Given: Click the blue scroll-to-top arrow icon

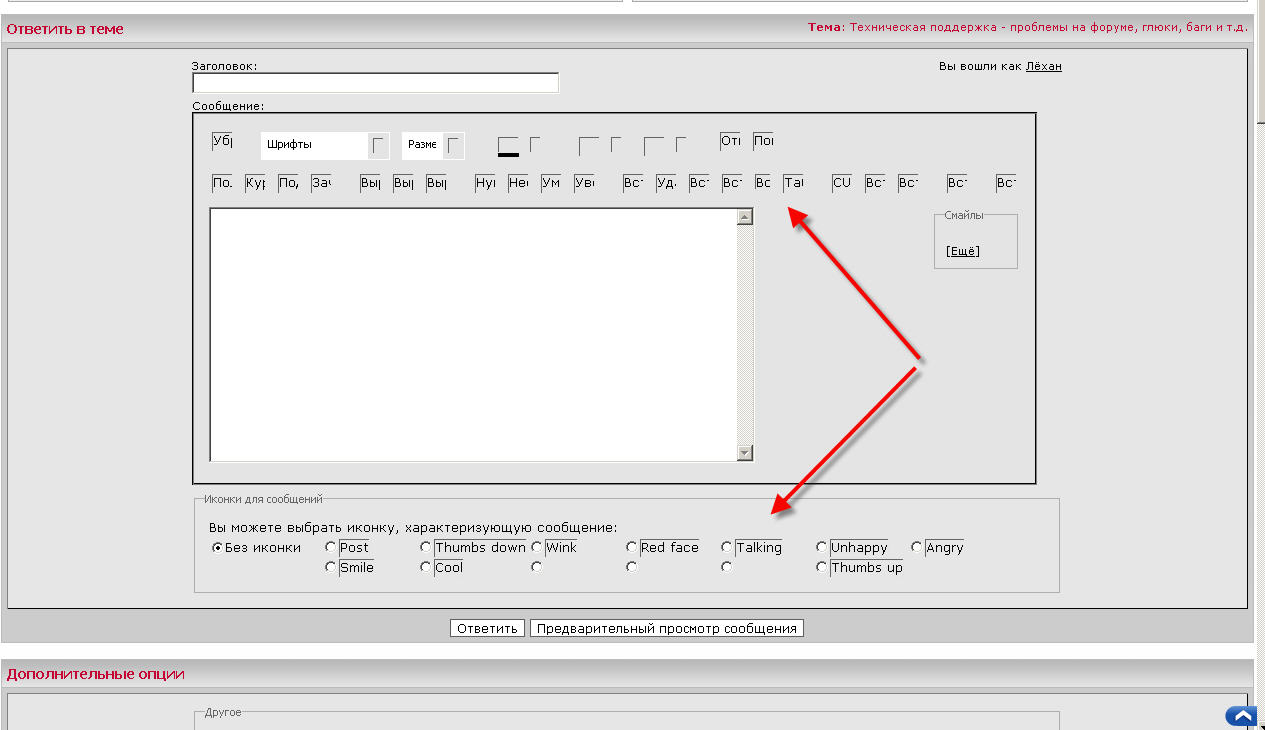Looking at the screenshot, I should tap(1240, 716).
